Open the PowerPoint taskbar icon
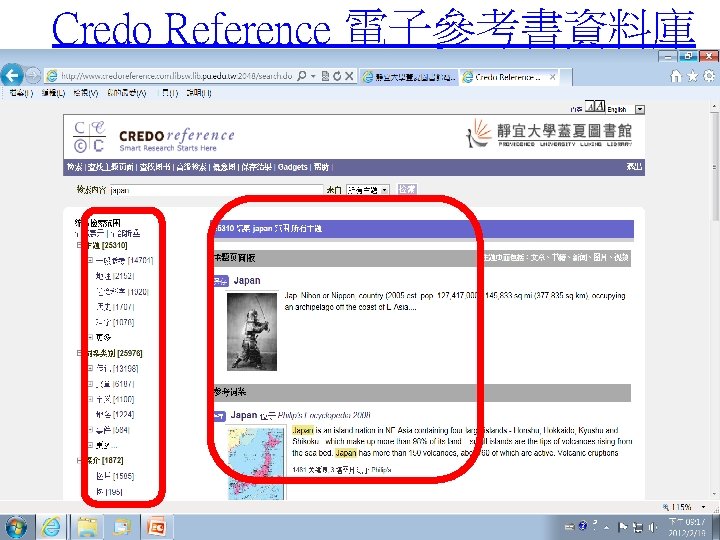The image size is (720, 540). (157, 527)
